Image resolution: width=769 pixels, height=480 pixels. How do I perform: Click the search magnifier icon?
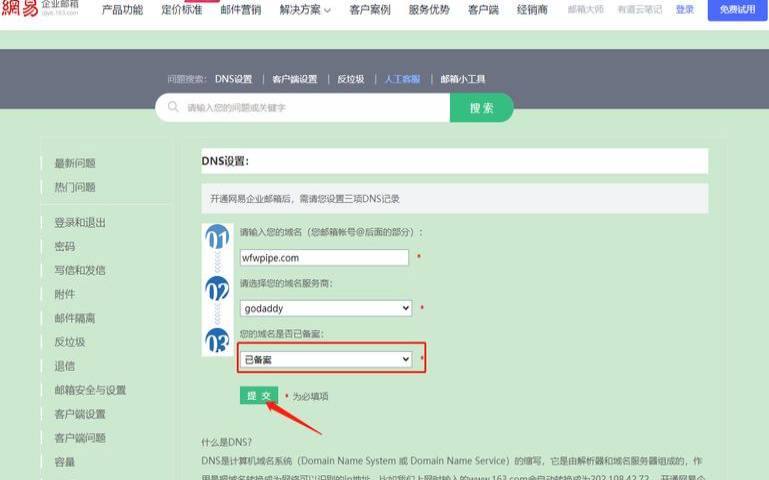point(173,106)
